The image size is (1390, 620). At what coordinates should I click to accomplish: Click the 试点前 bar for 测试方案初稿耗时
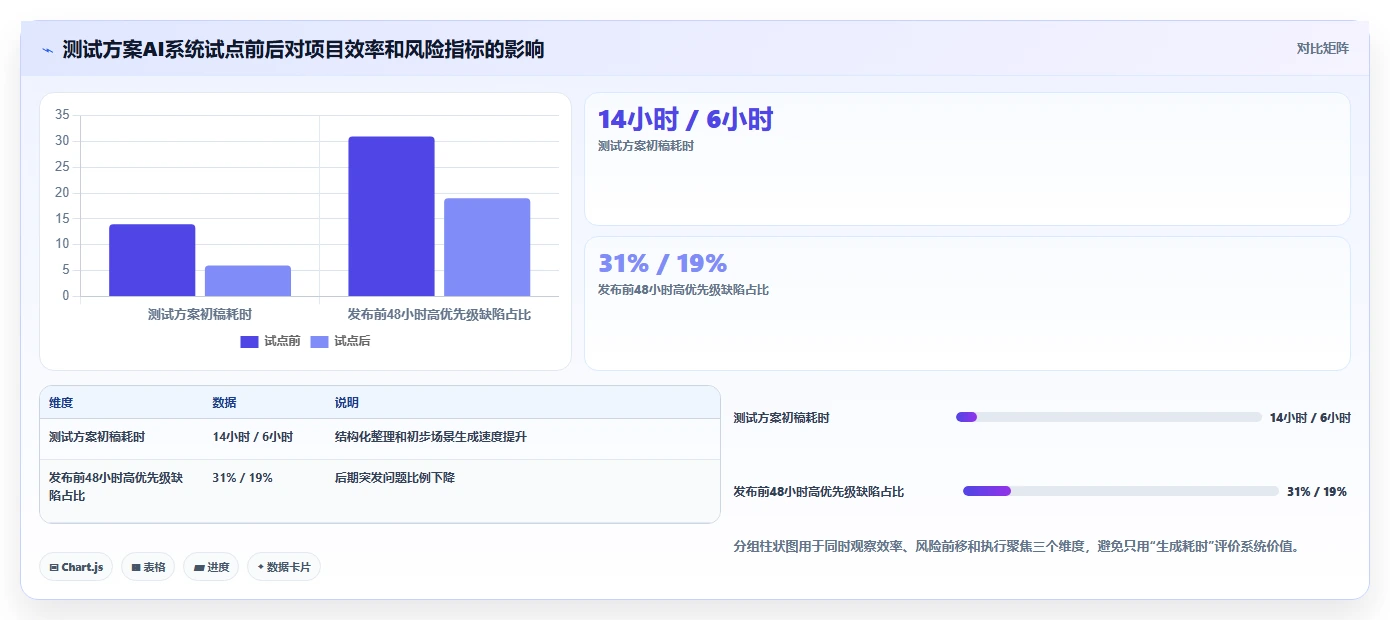point(152,260)
